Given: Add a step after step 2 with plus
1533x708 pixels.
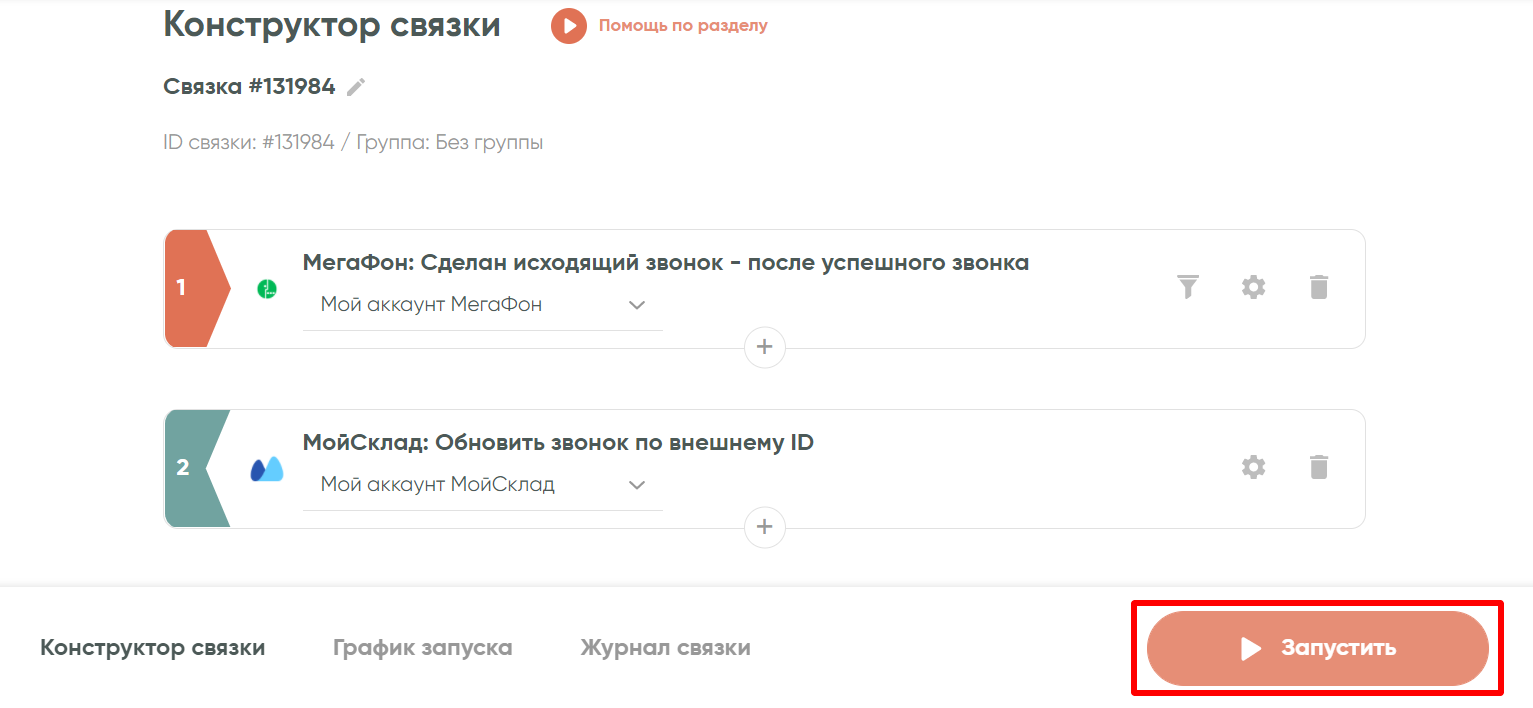Looking at the screenshot, I should coord(765,527).
